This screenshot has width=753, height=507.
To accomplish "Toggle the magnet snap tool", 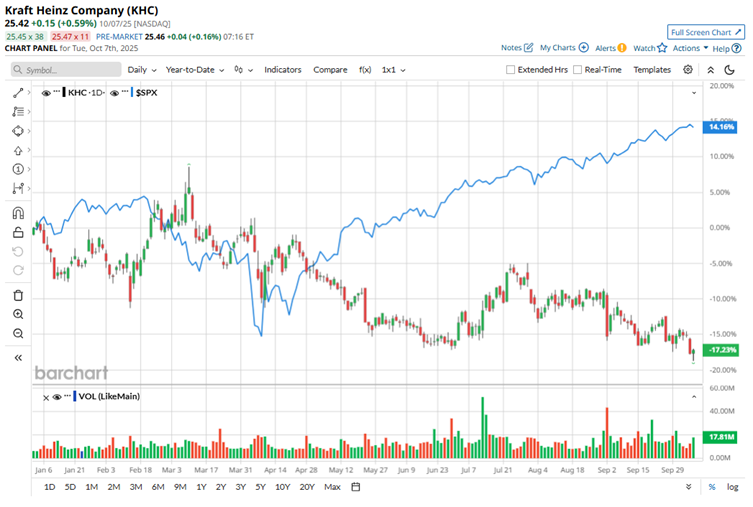I will (18, 213).
